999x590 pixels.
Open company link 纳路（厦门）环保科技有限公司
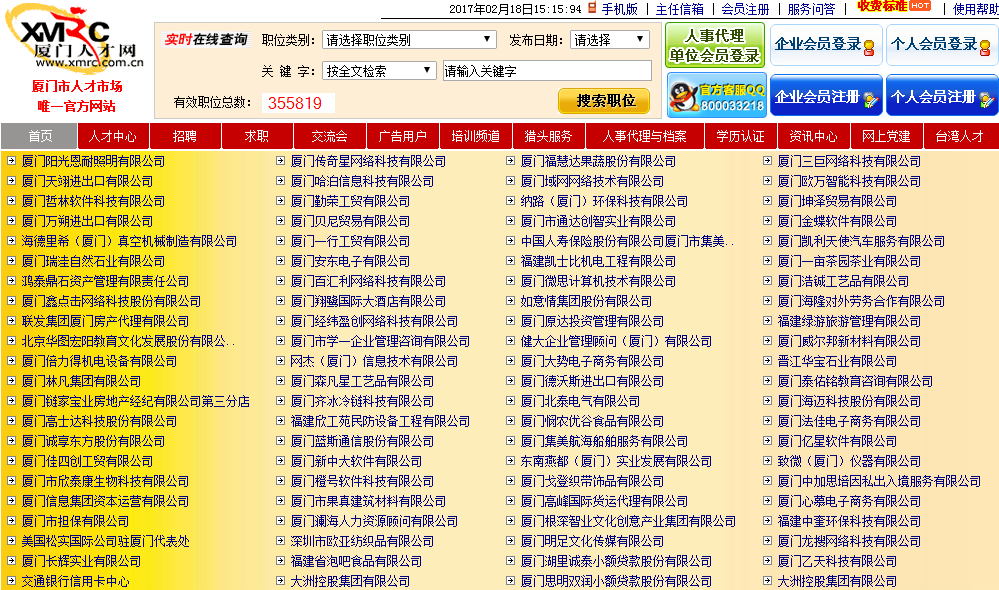pyautogui.click(x=604, y=201)
